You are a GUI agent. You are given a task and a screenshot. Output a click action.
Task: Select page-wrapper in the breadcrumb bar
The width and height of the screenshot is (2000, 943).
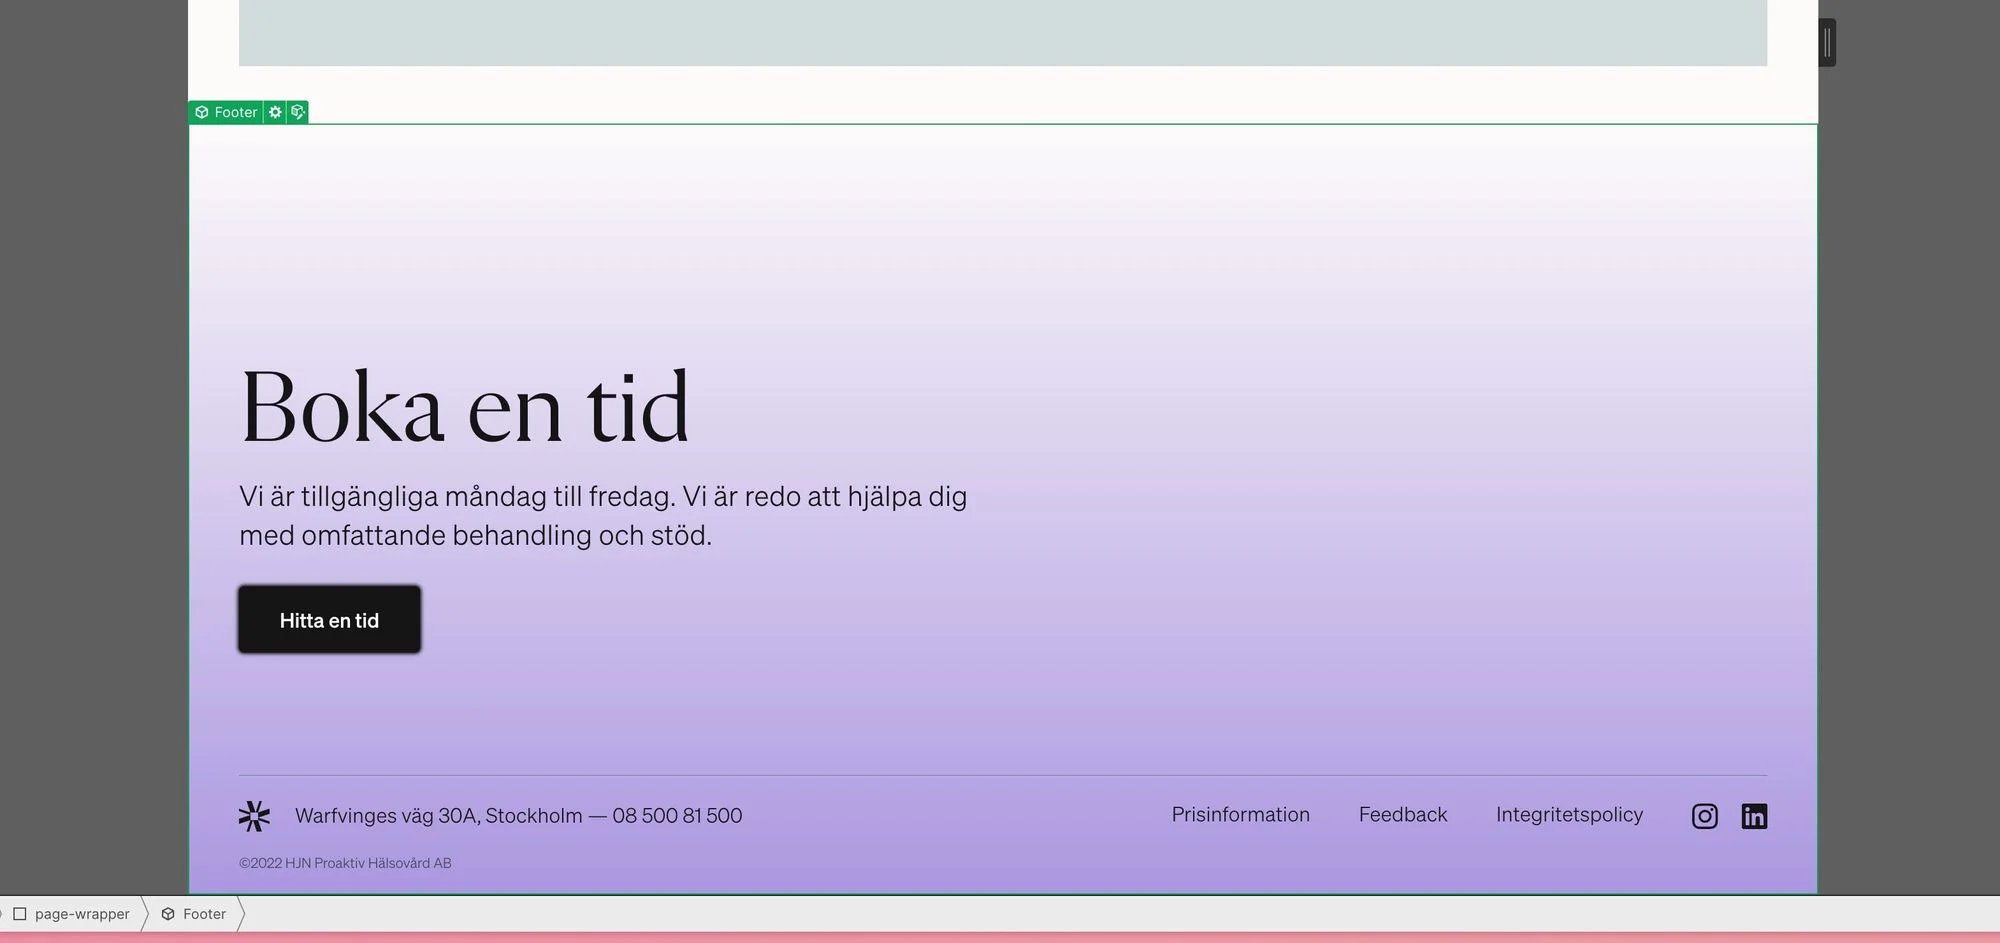tap(82, 913)
